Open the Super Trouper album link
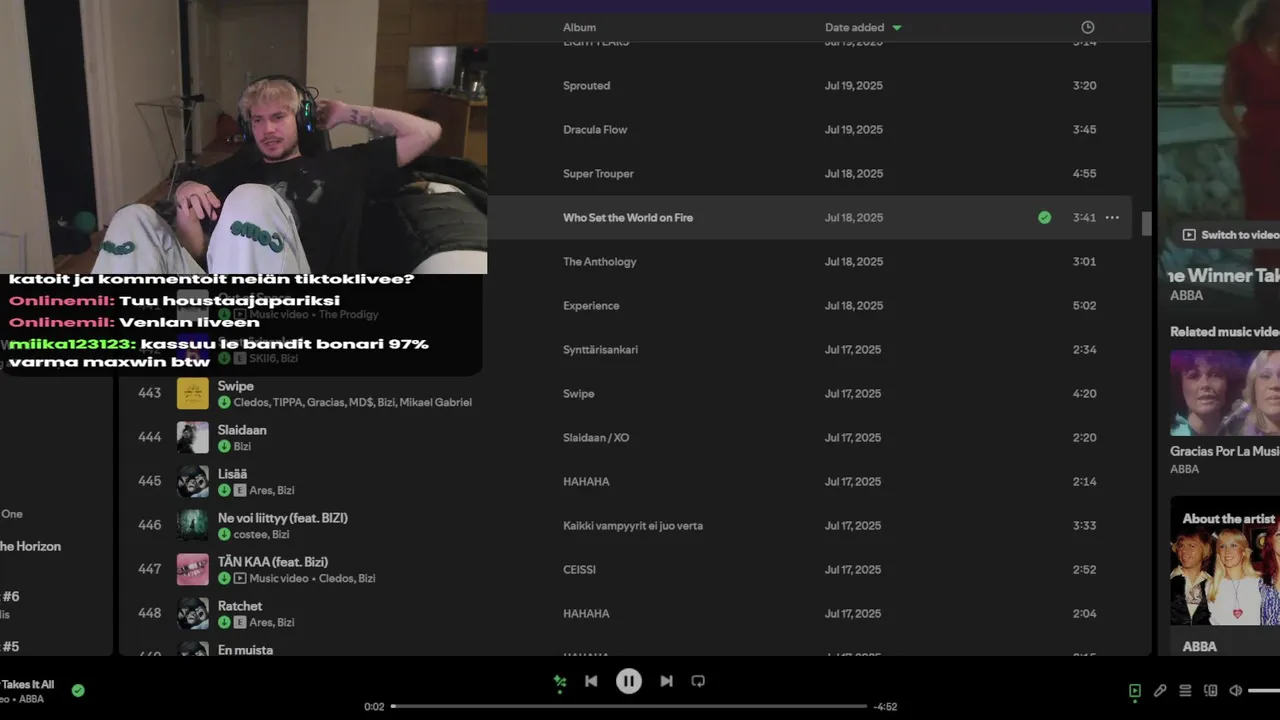 tap(598, 173)
